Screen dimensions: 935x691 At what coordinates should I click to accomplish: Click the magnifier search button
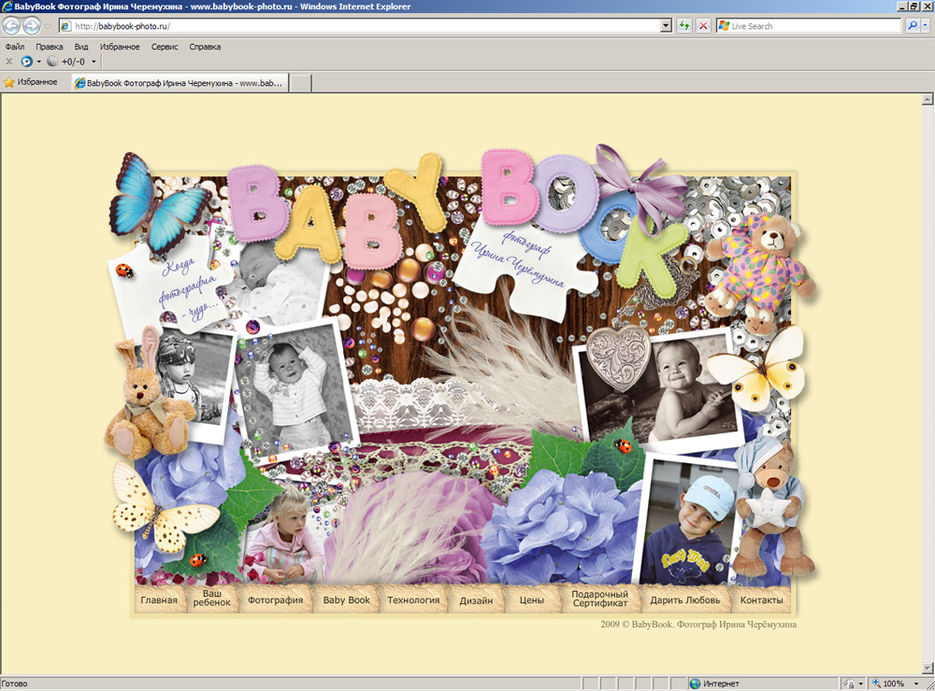912,26
